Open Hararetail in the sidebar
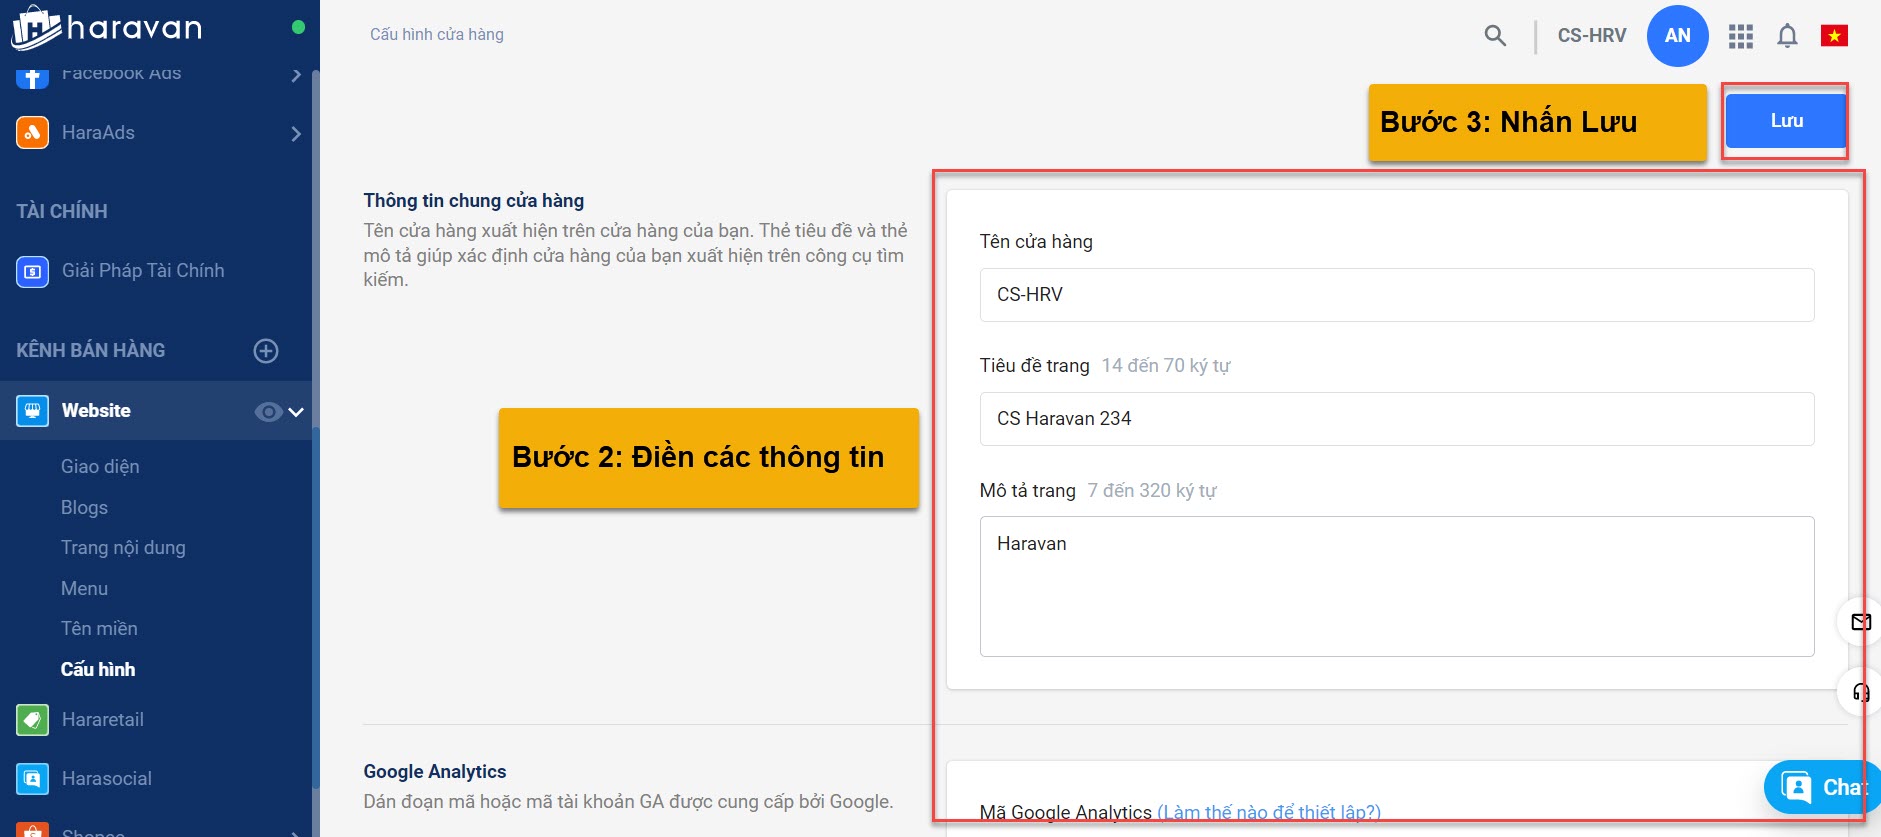The width and height of the screenshot is (1881, 837). [103, 719]
